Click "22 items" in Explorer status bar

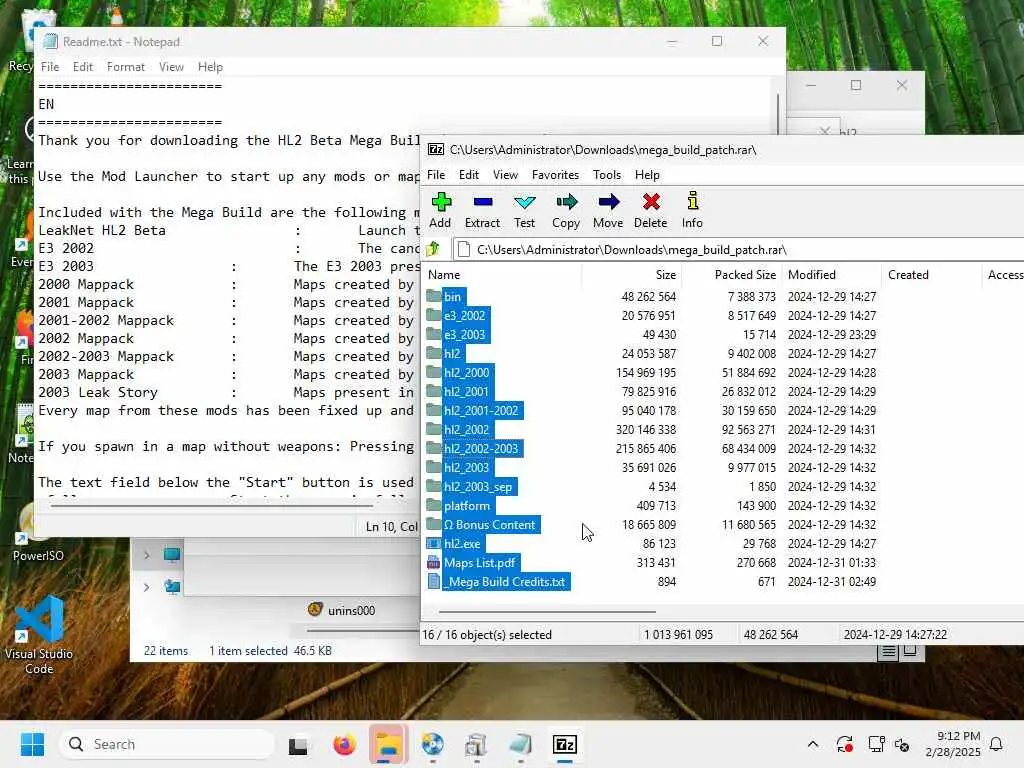(x=165, y=650)
